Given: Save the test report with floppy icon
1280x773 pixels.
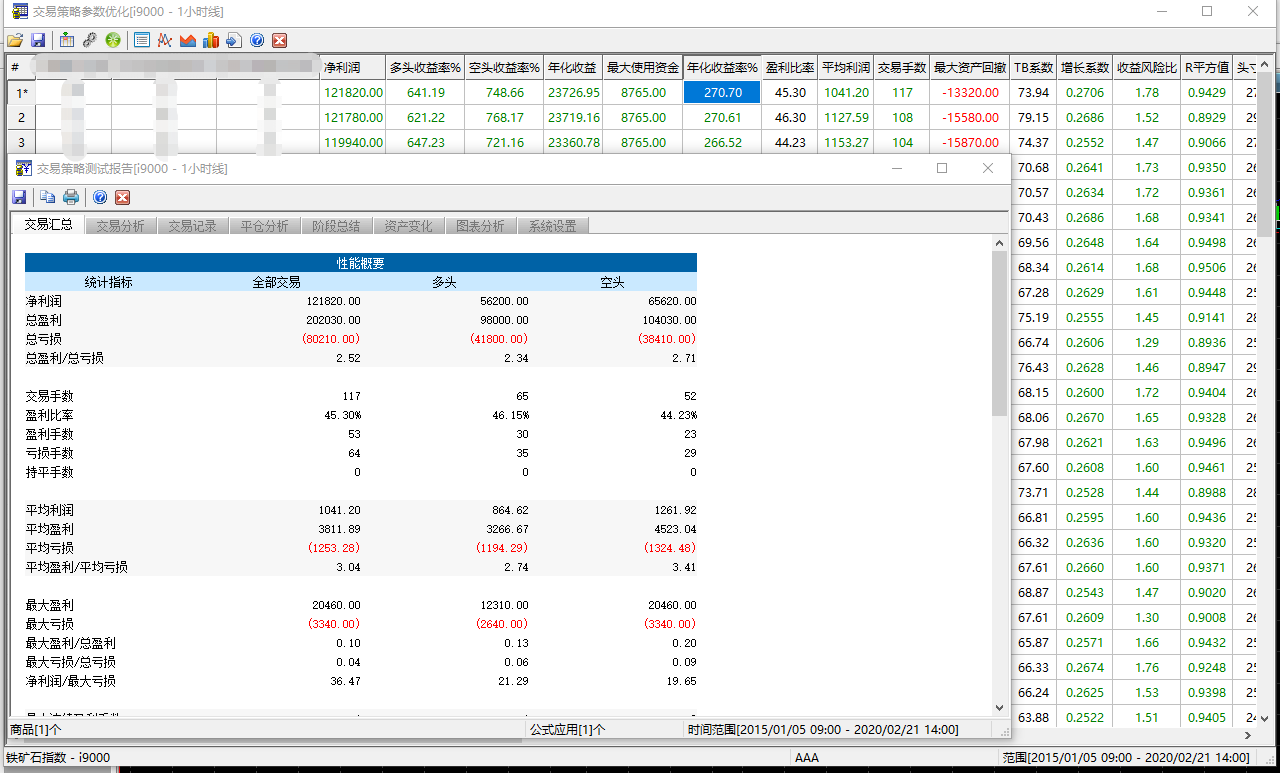Looking at the screenshot, I should (19, 197).
